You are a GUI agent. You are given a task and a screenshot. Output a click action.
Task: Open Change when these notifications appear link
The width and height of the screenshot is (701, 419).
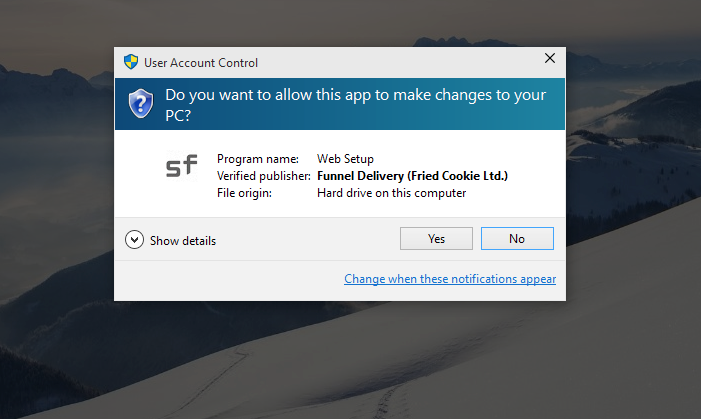pos(450,279)
